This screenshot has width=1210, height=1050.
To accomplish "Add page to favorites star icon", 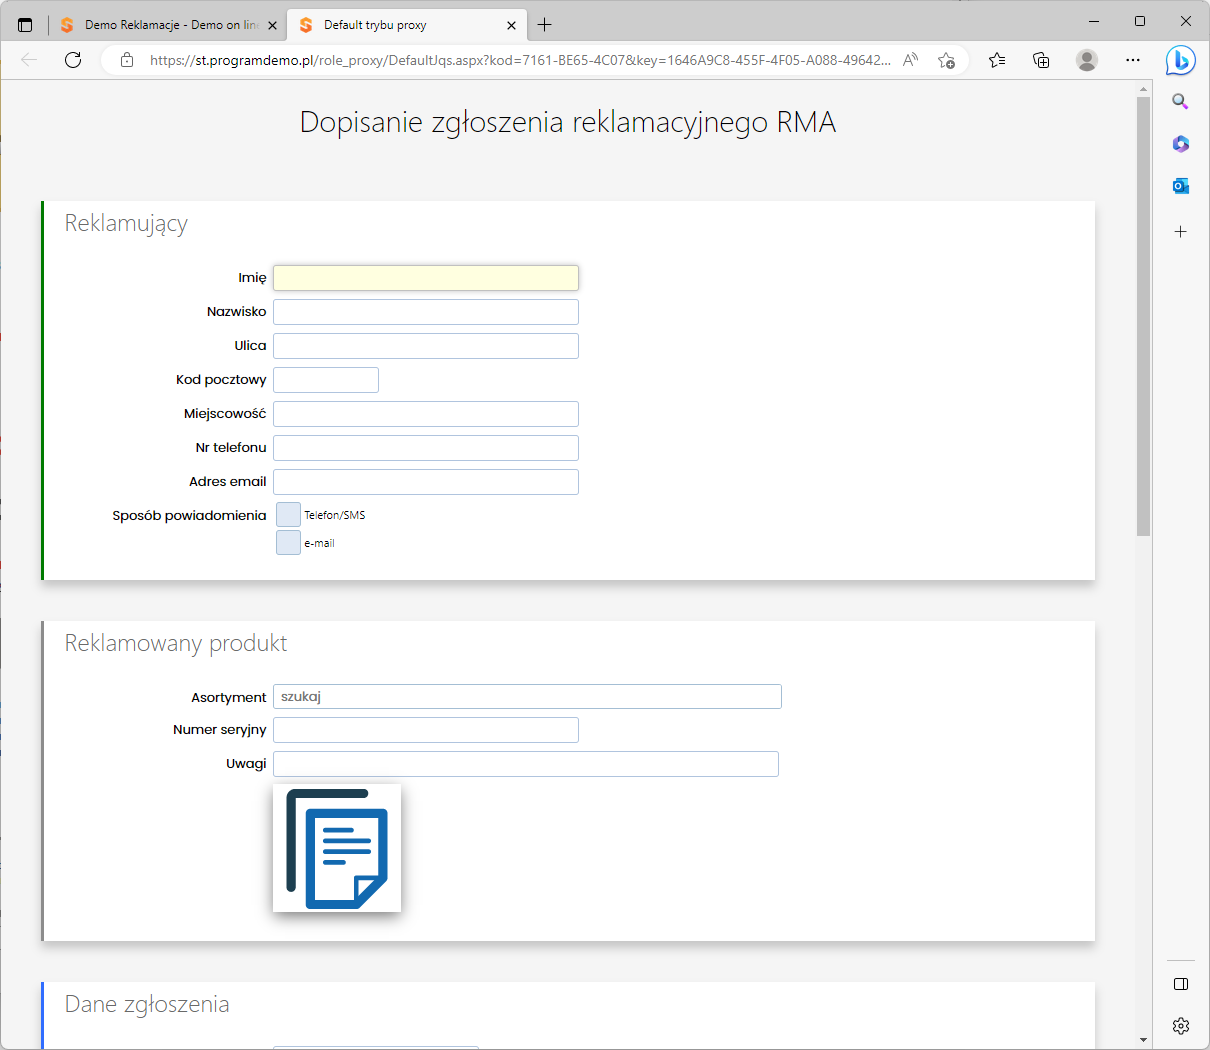I will click(946, 60).
